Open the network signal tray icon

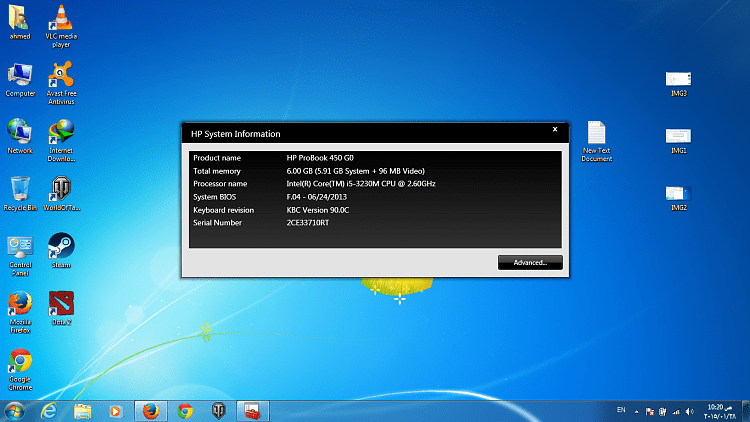pos(676,411)
